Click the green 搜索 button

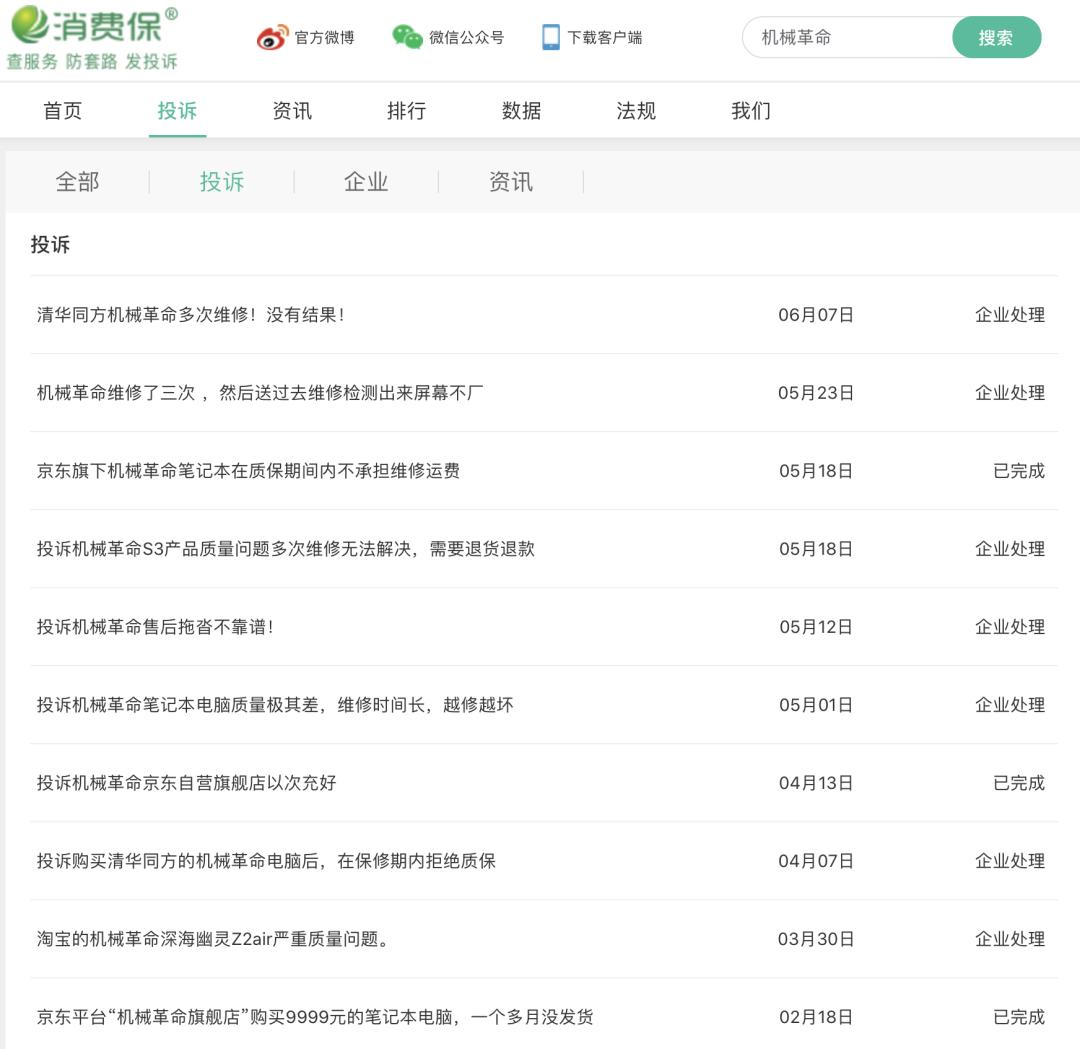(996, 37)
